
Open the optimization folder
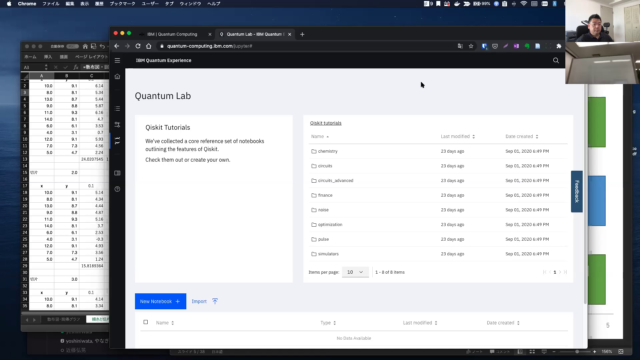pyautogui.click(x=330, y=224)
